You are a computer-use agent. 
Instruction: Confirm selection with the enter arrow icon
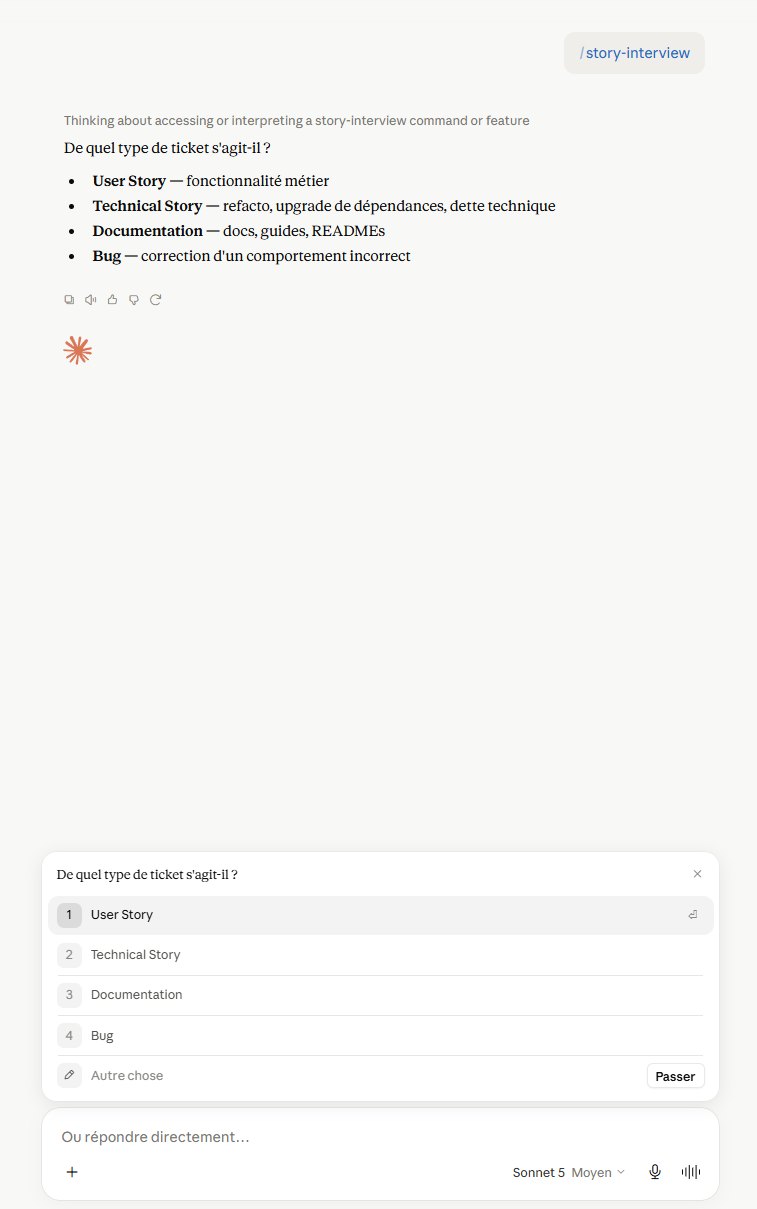click(x=693, y=915)
